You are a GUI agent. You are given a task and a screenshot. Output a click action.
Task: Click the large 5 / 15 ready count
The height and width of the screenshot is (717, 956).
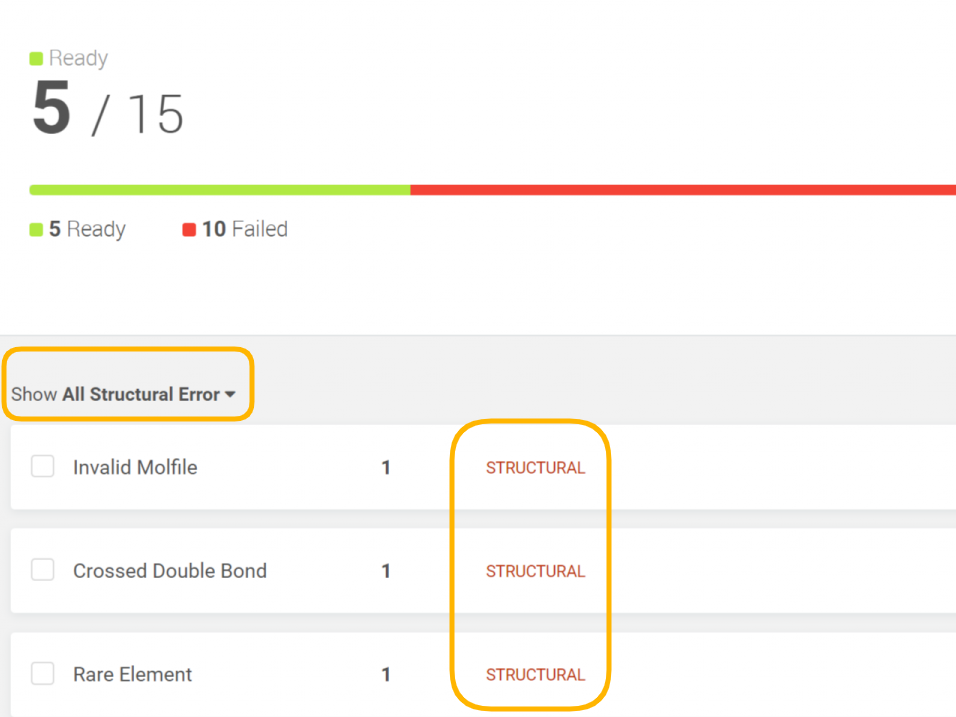(x=108, y=111)
